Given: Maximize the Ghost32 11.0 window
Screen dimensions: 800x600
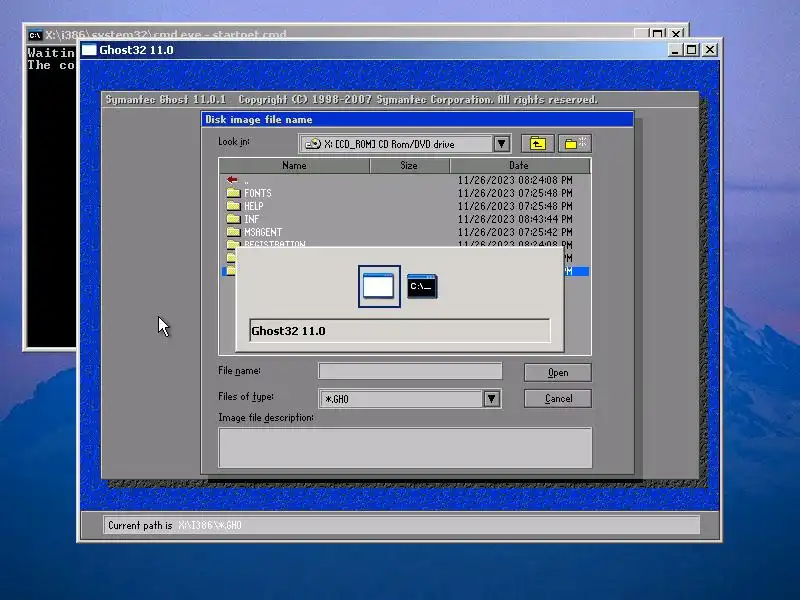Looking at the screenshot, I should click(691, 50).
